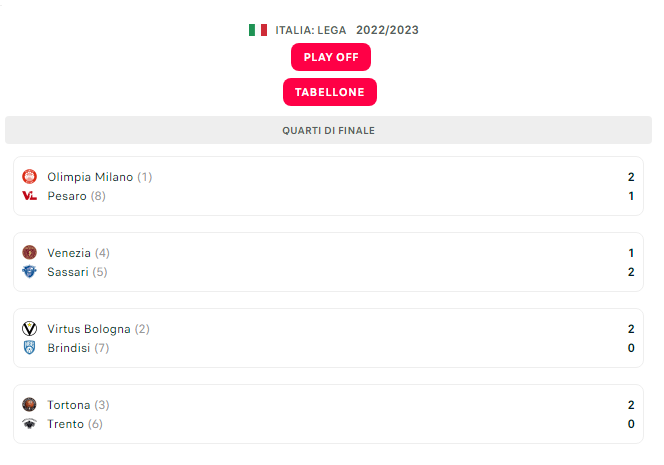Open the Virtus Bologna V logo
This screenshot has width=664, height=465.
(29, 329)
